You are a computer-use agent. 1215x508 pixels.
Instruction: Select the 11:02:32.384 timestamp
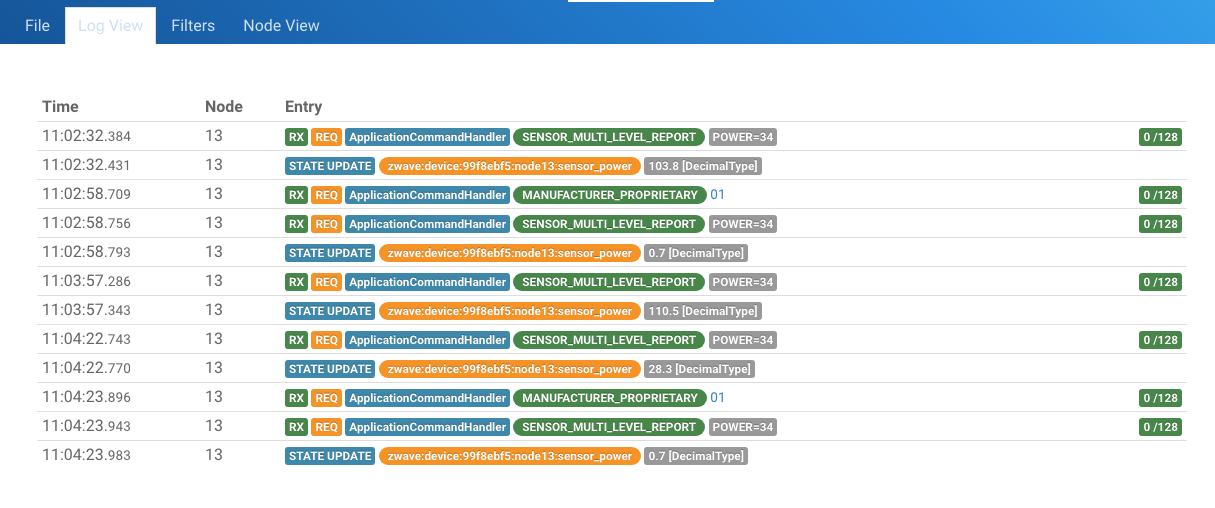86,136
